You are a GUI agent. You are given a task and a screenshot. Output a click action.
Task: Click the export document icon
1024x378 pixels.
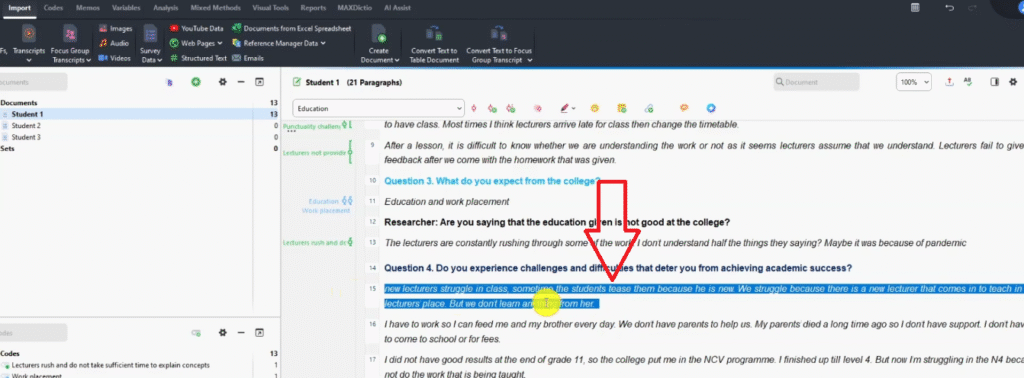point(950,82)
